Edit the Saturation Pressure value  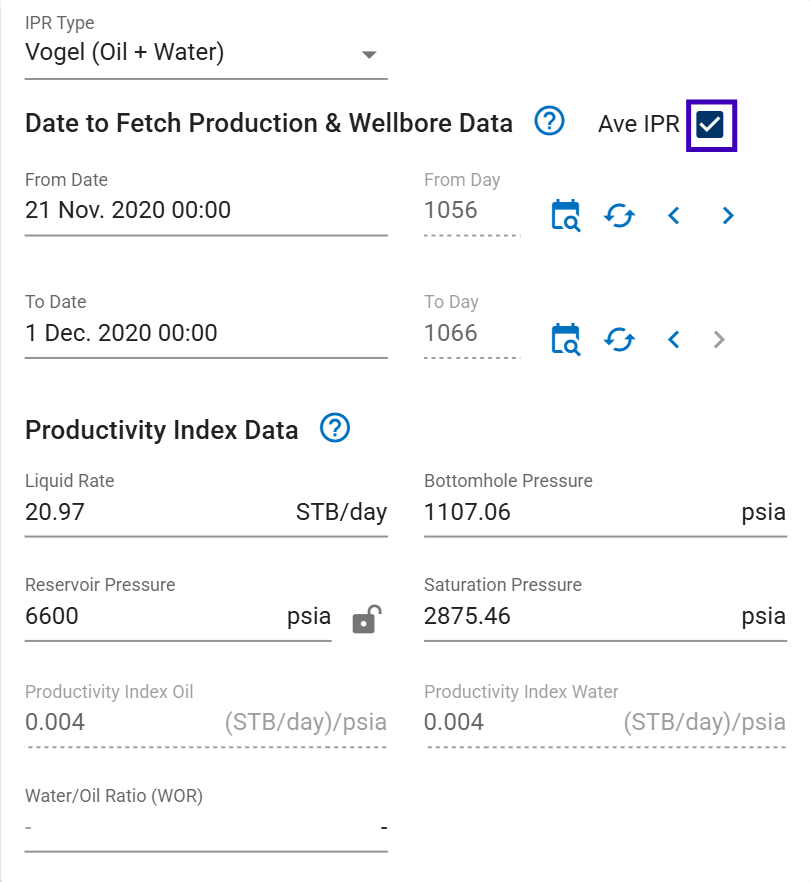570,616
